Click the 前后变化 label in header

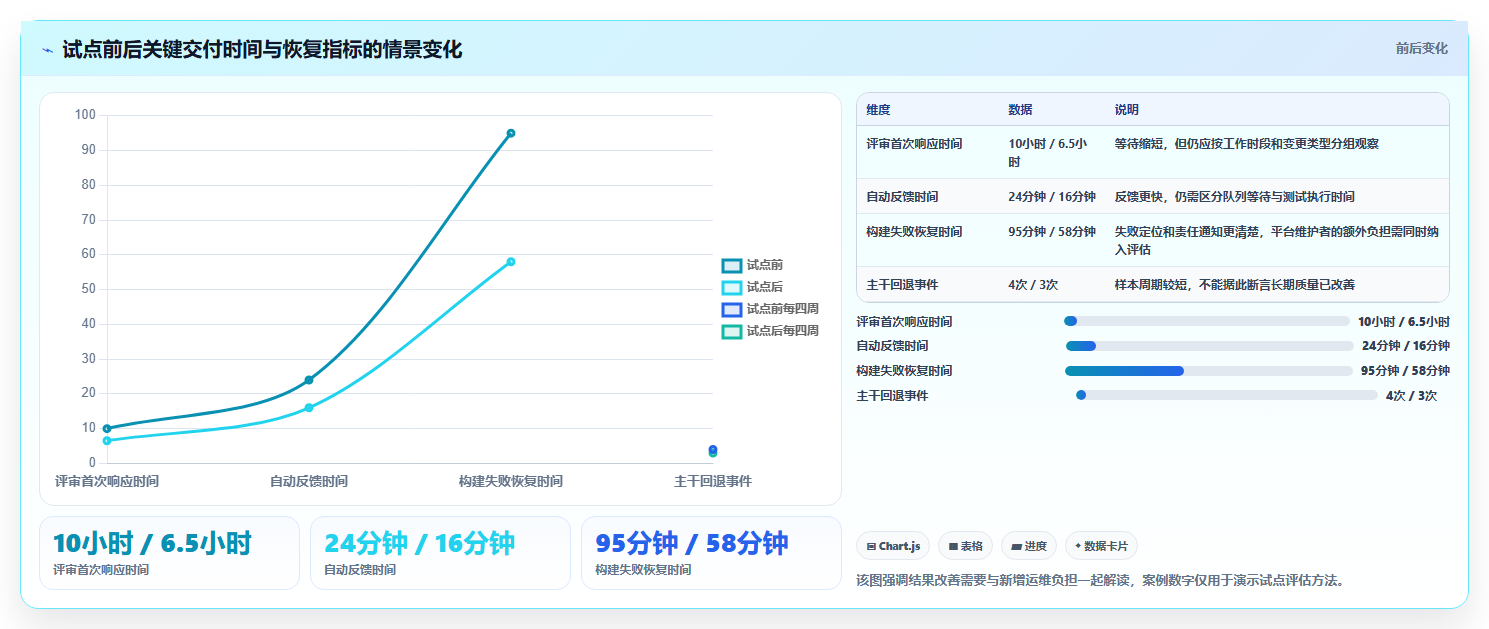point(1421,48)
